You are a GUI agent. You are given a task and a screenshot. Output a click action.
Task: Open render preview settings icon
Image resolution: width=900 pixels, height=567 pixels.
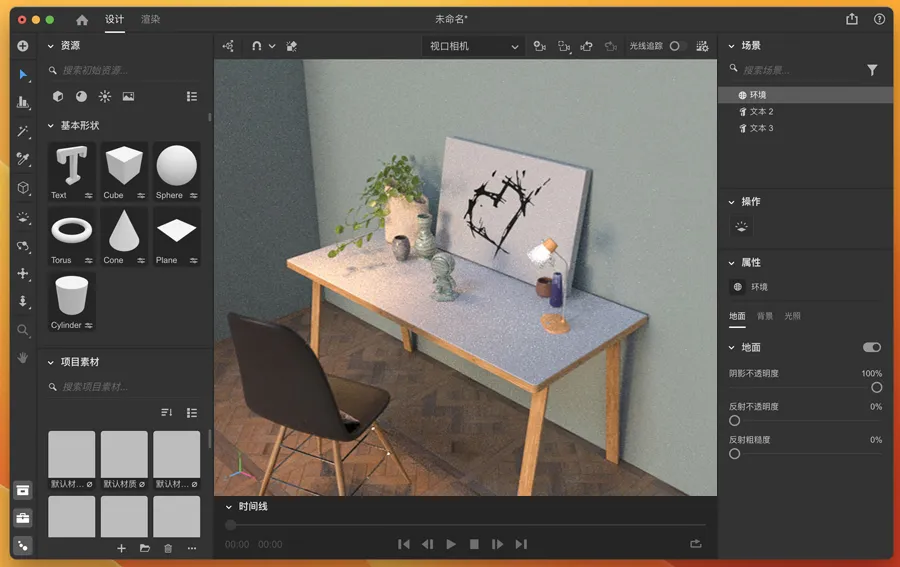[702, 46]
